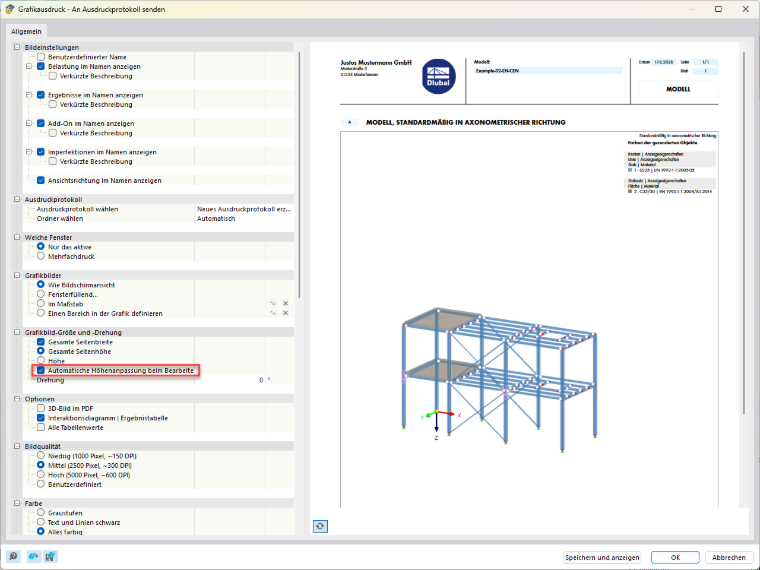This screenshot has height=570, width=760.
Task: Click 'Justus Mustermann GmbH' text in preview
Action: click(x=376, y=63)
